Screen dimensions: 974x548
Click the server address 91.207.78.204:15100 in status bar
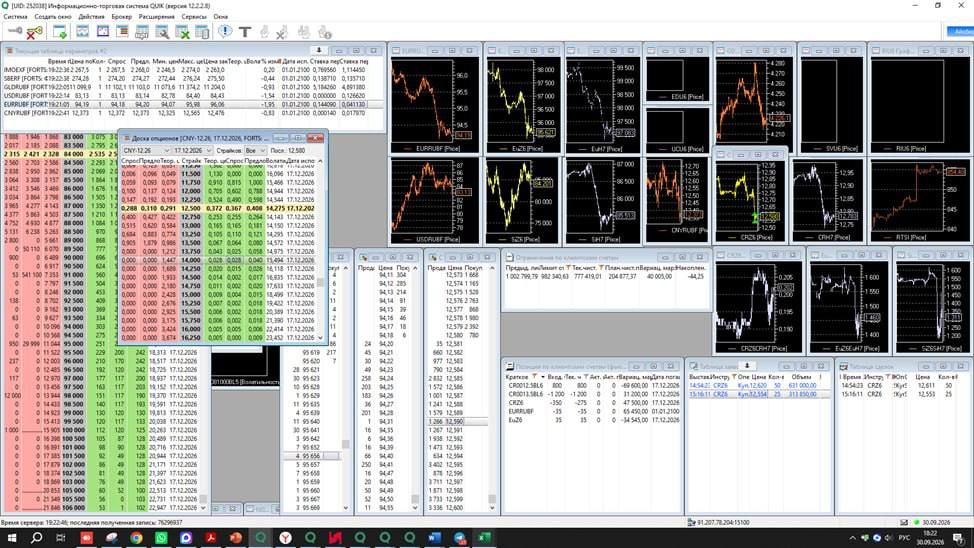pyautogui.click(x=723, y=523)
